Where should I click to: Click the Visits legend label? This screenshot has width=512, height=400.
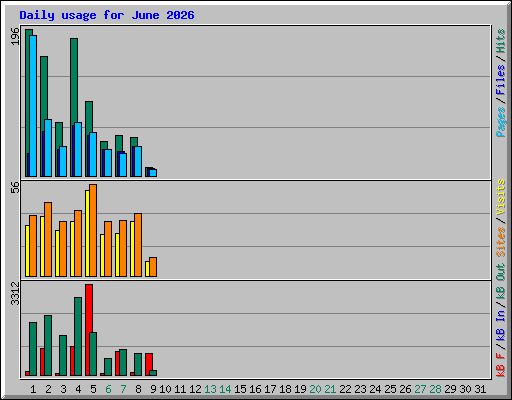pyautogui.click(x=500, y=198)
